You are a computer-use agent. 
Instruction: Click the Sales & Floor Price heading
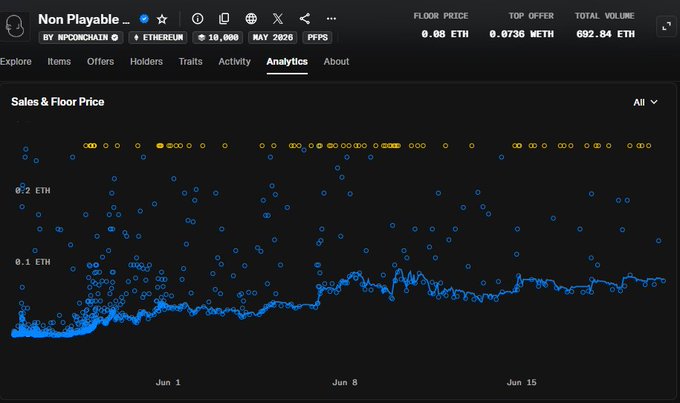[x=58, y=102]
